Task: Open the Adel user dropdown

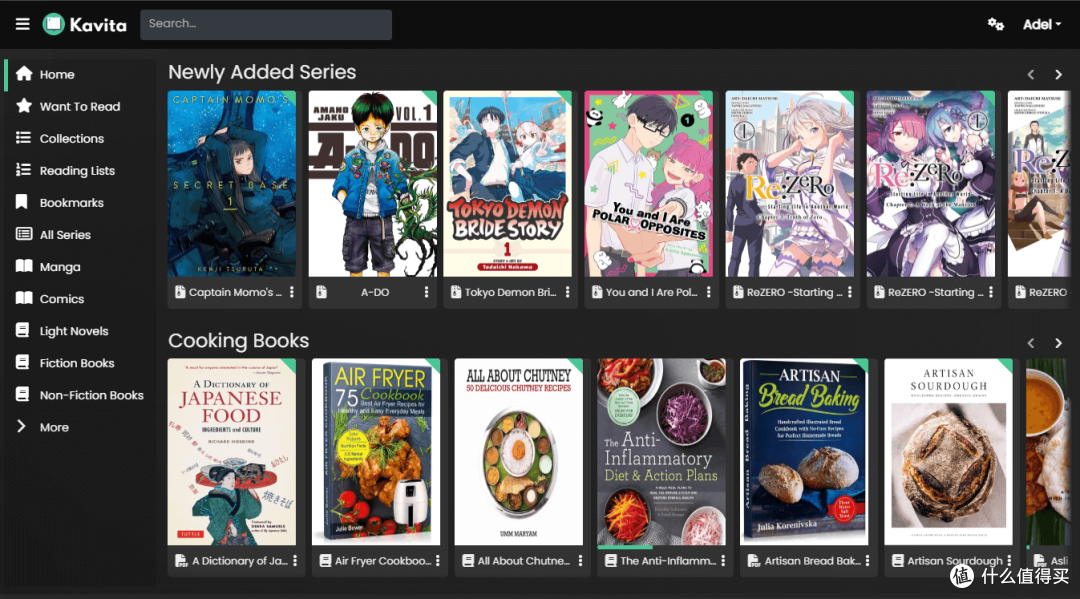Action: tap(1041, 24)
